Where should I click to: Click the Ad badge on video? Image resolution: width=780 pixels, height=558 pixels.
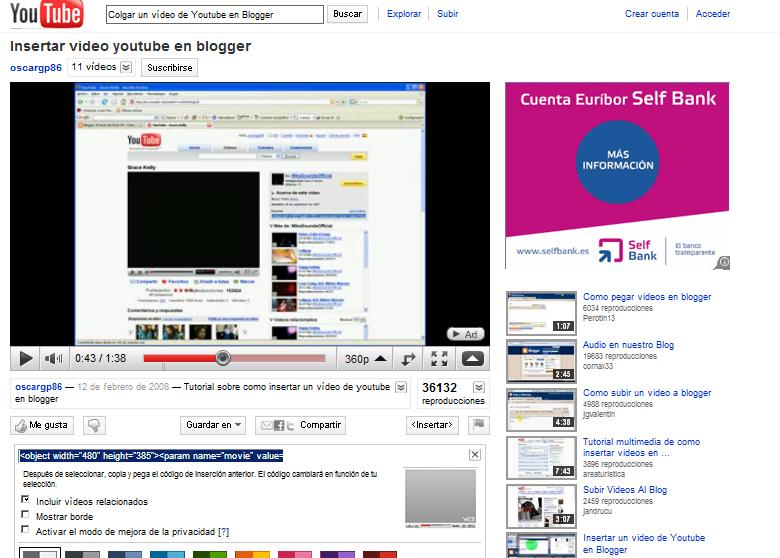466,334
